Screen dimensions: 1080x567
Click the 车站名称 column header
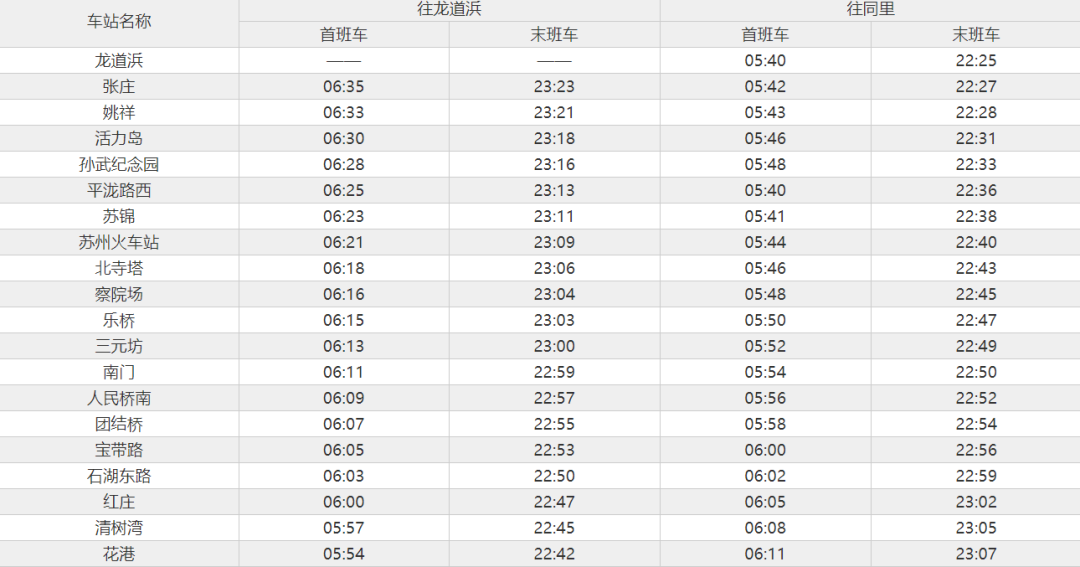pyautogui.click(x=119, y=21)
